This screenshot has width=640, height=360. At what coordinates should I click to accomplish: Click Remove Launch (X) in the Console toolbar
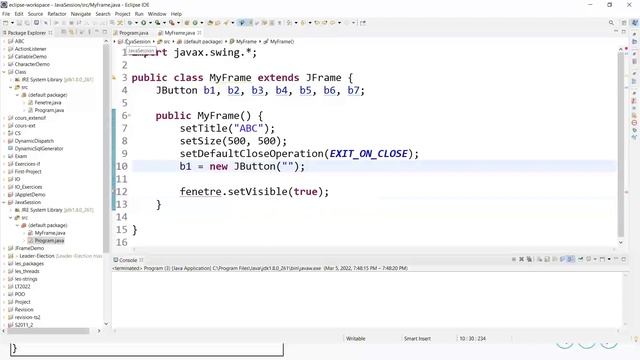pos(521,259)
